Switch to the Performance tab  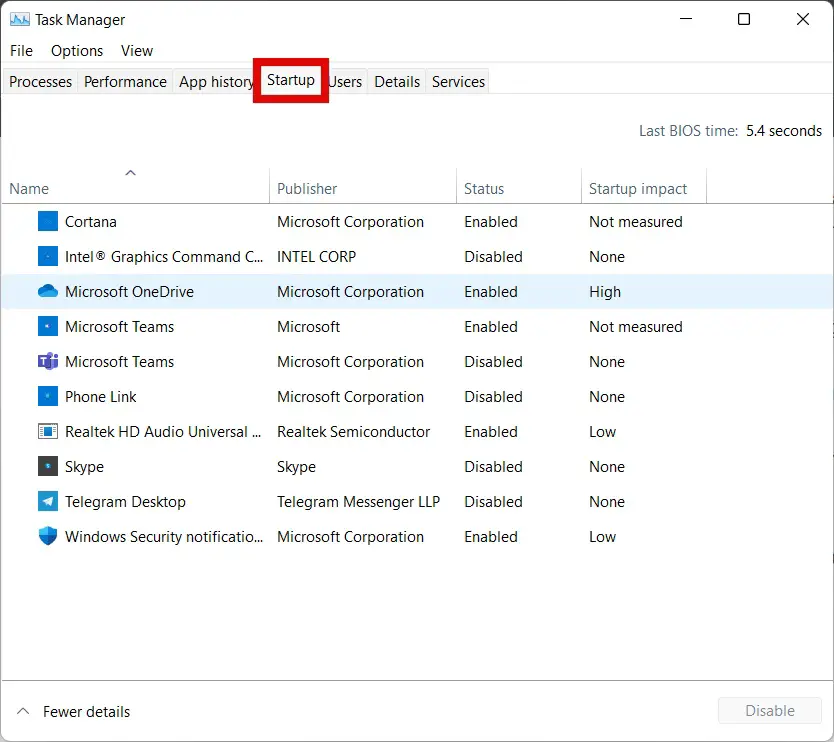click(125, 81)
